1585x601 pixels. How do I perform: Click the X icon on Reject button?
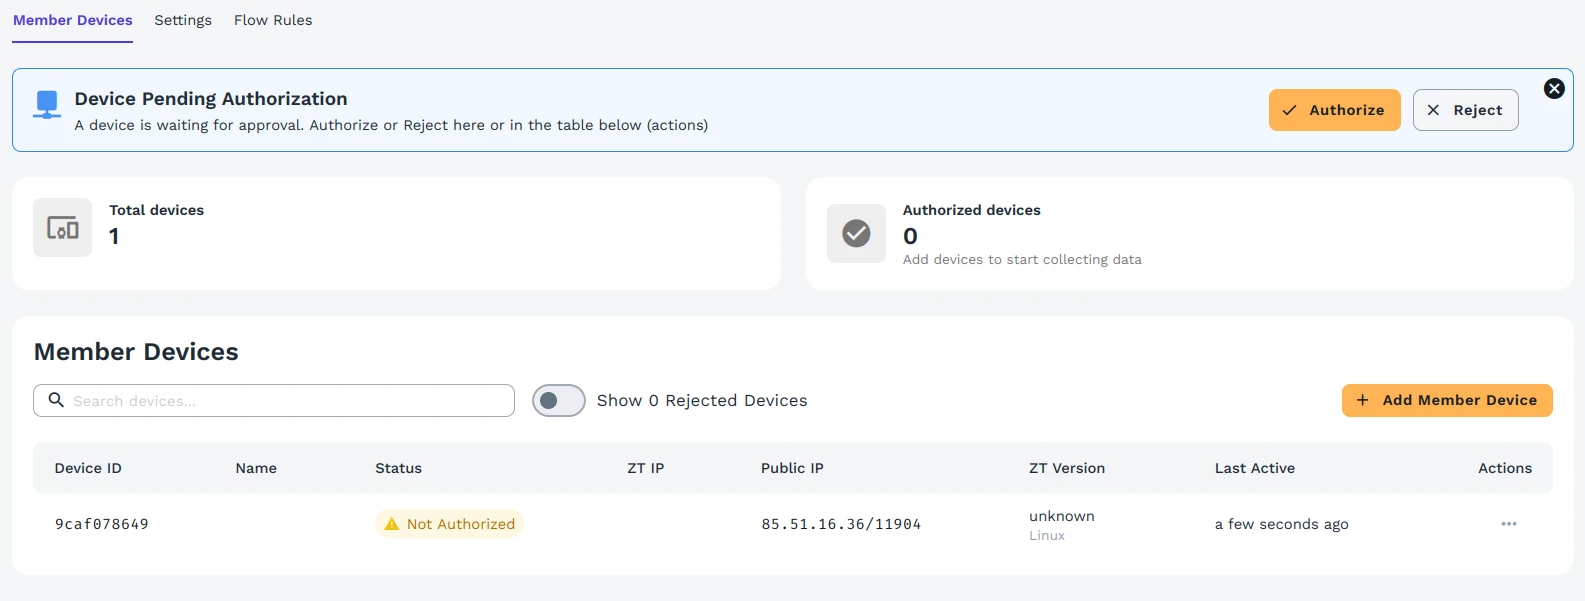point(1433,110)
